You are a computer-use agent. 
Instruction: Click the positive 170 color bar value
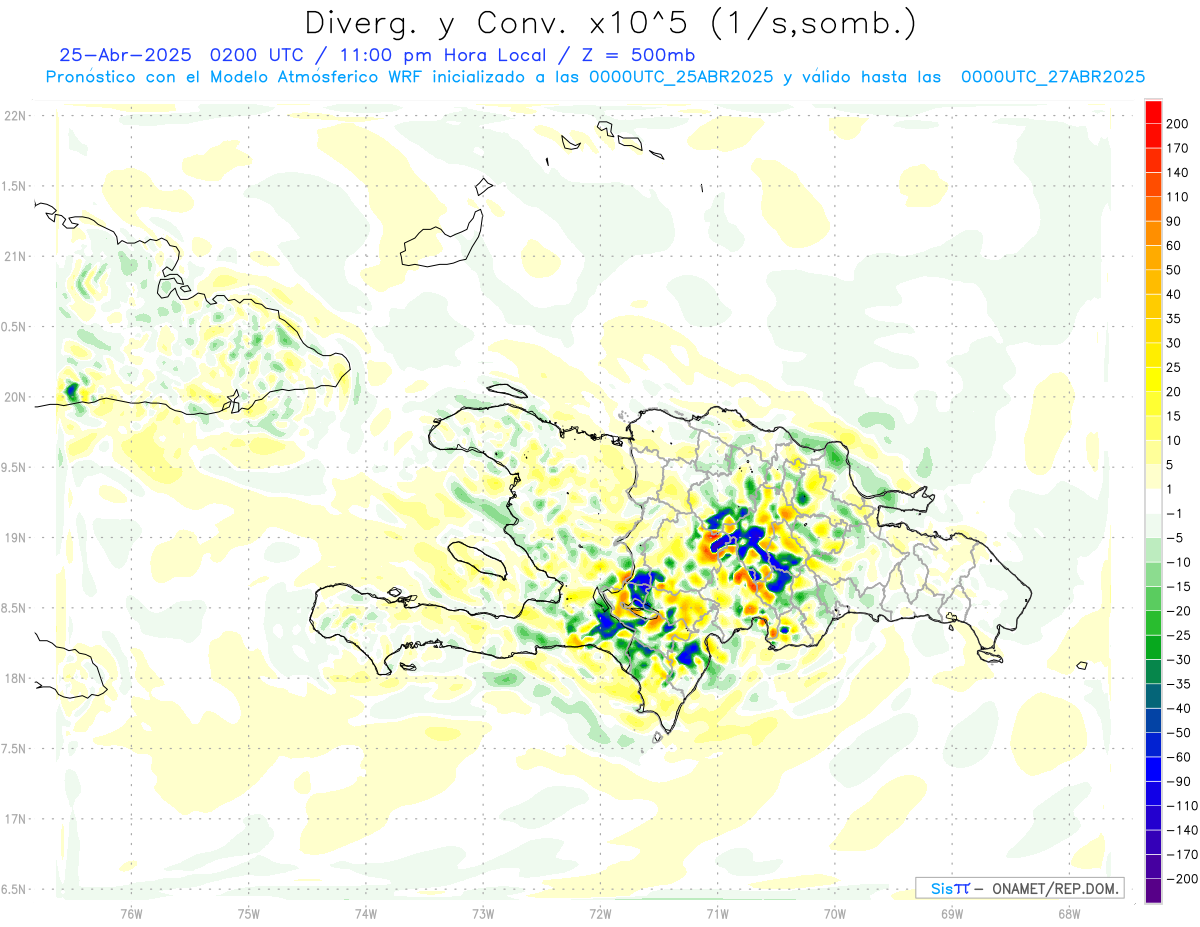pos(1178,148)
